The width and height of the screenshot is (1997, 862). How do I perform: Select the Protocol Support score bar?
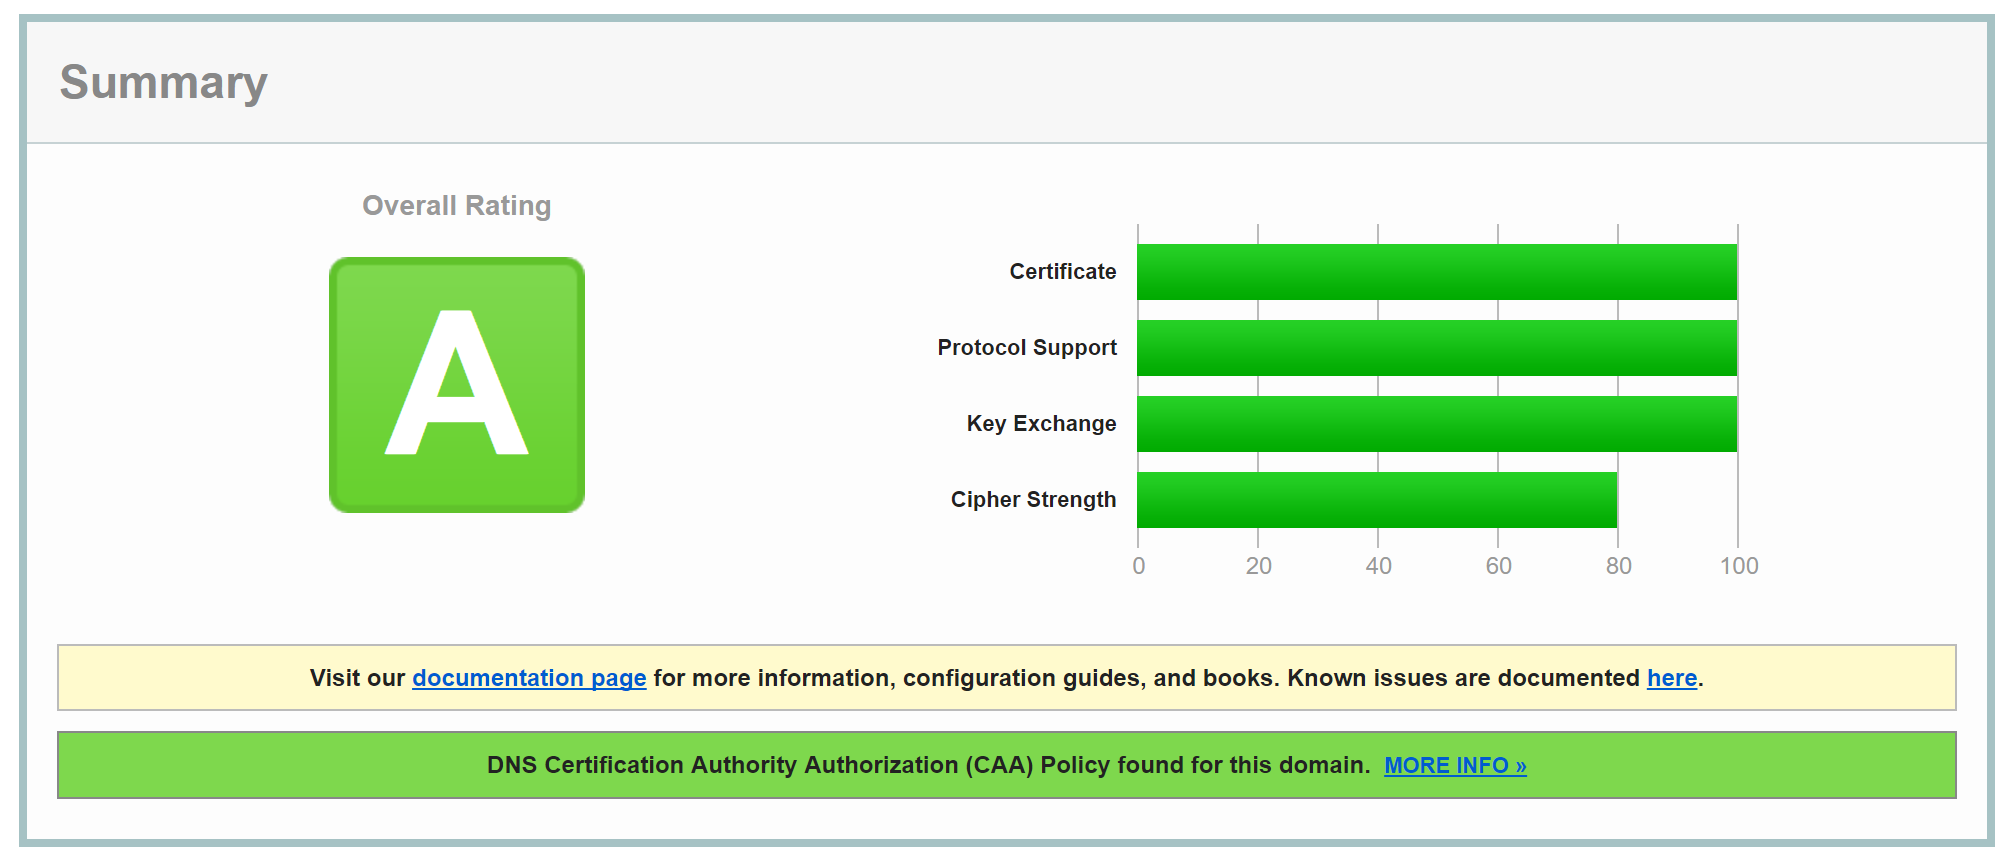pyautogui.click(x=1437, y=348)
